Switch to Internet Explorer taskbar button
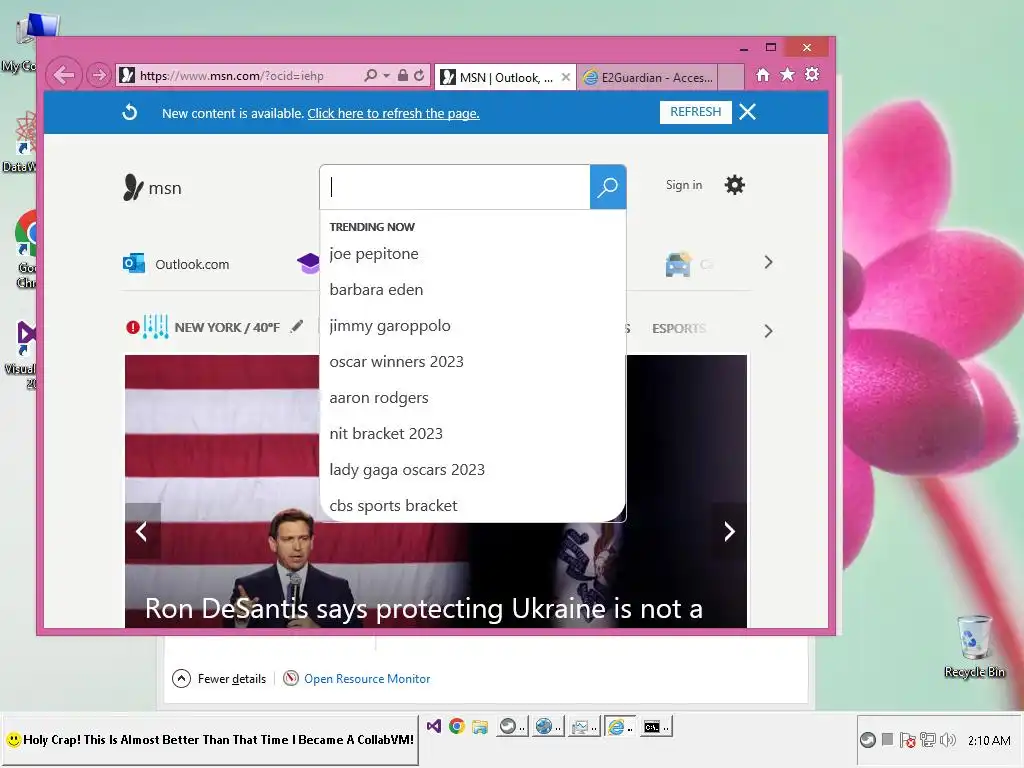The width and height of the screenshot is (1024, 768). pos(618,726)
